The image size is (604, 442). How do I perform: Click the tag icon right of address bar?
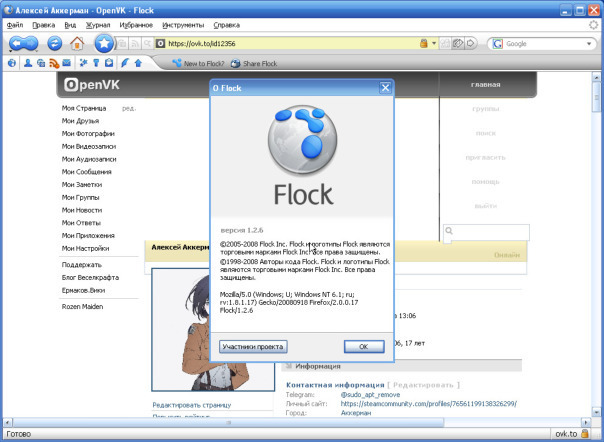[x=458, y=43]
